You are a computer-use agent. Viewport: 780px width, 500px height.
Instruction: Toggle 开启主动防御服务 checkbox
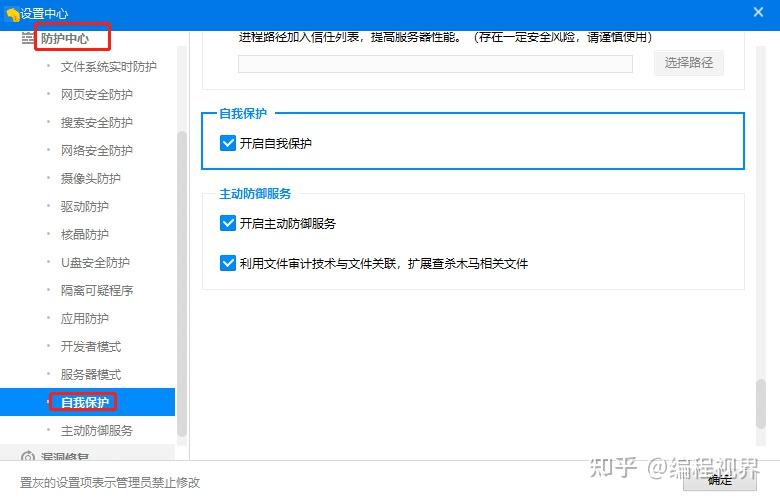228,223
